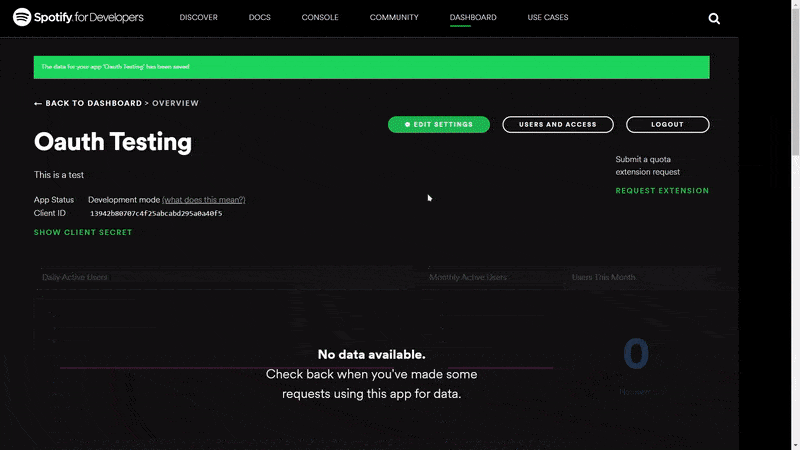Click the 'Submit a quota extension request' text
This screenshot has height=450, width=800.
pyautogui.click(x=647, y=165)
